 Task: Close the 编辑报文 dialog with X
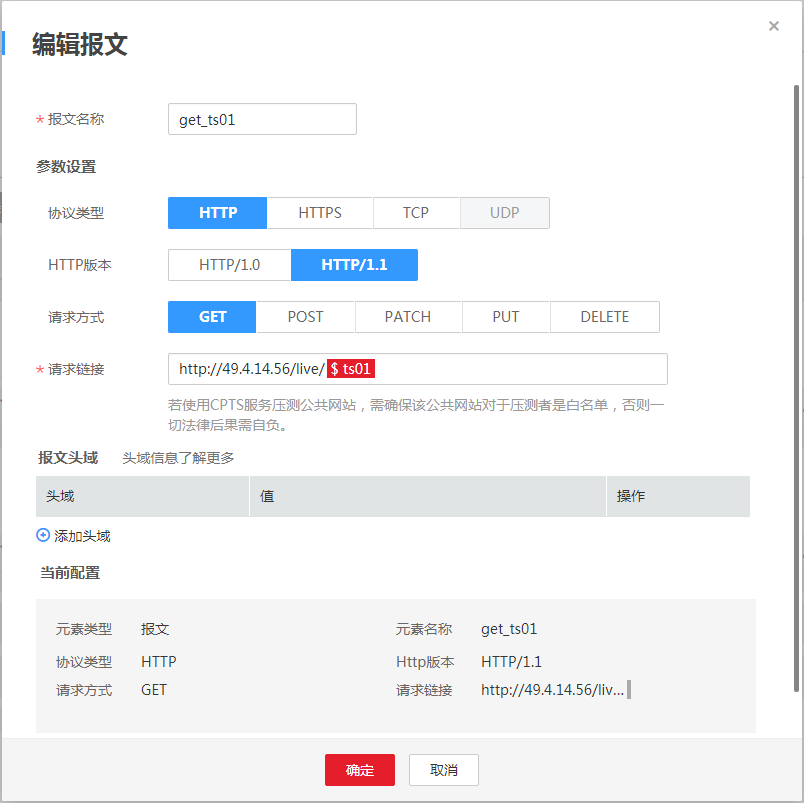click(774, 26)
